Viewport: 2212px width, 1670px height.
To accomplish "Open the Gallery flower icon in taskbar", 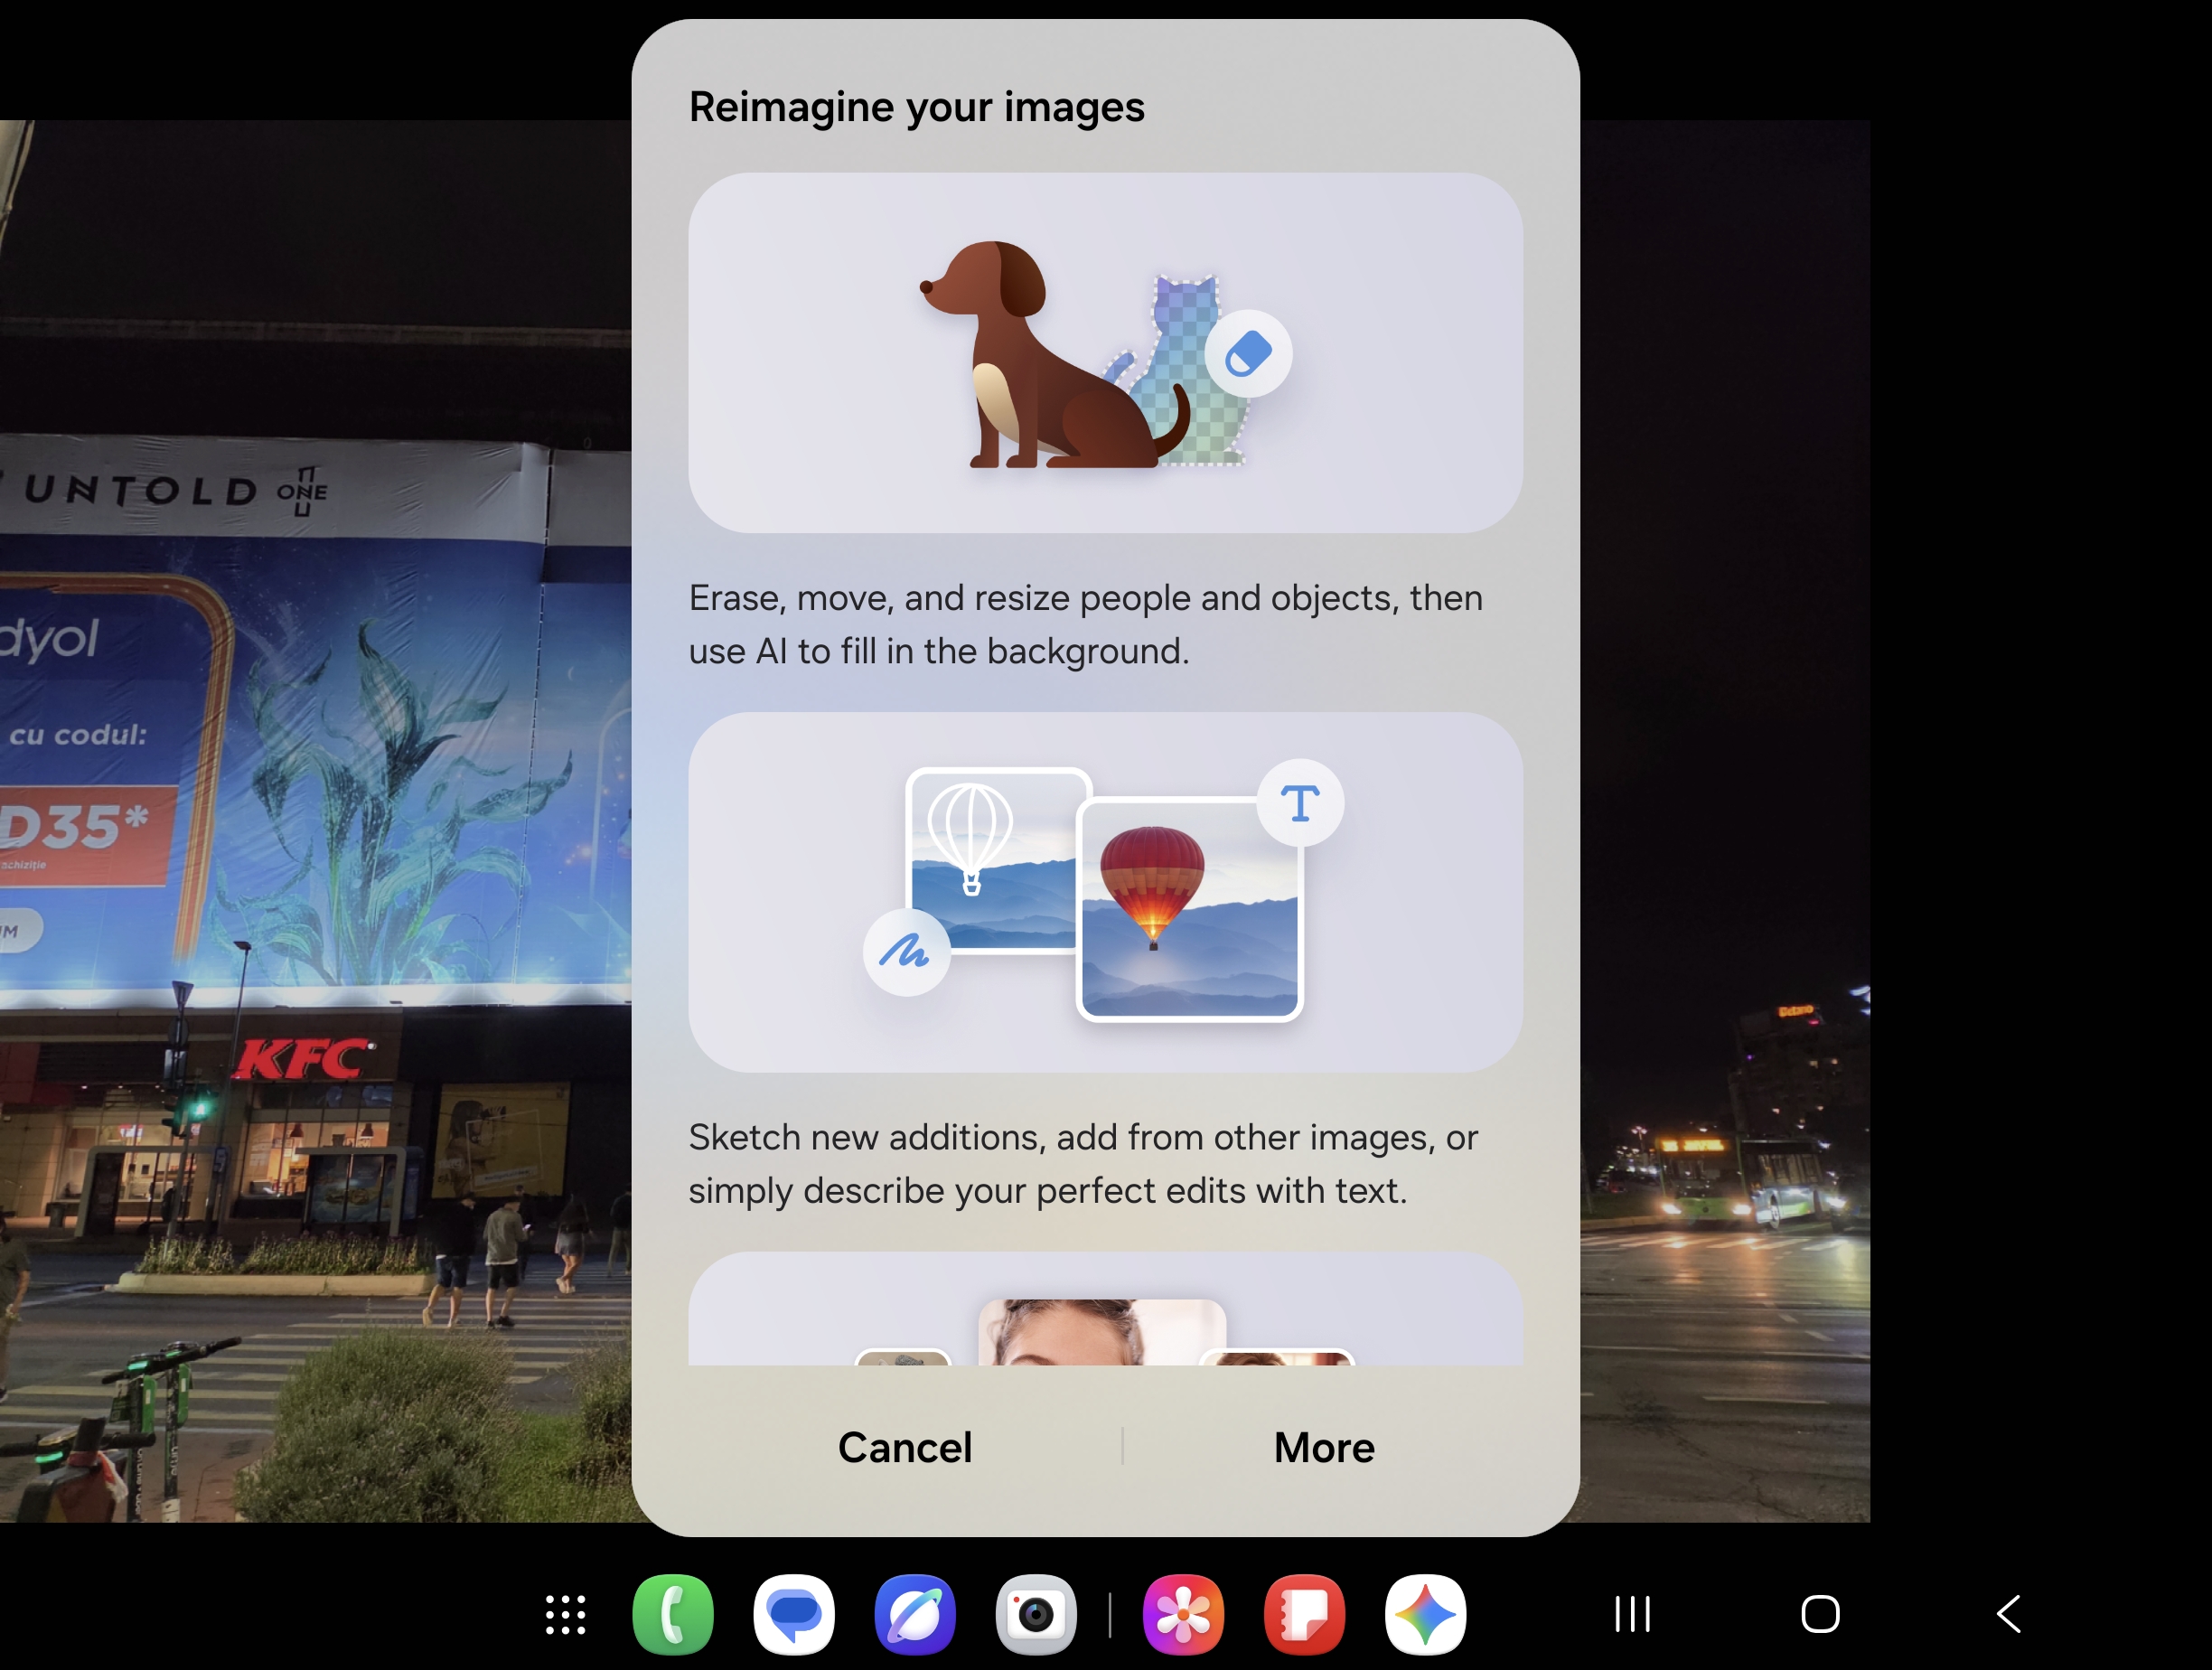I will [x=1184, y=1614].
